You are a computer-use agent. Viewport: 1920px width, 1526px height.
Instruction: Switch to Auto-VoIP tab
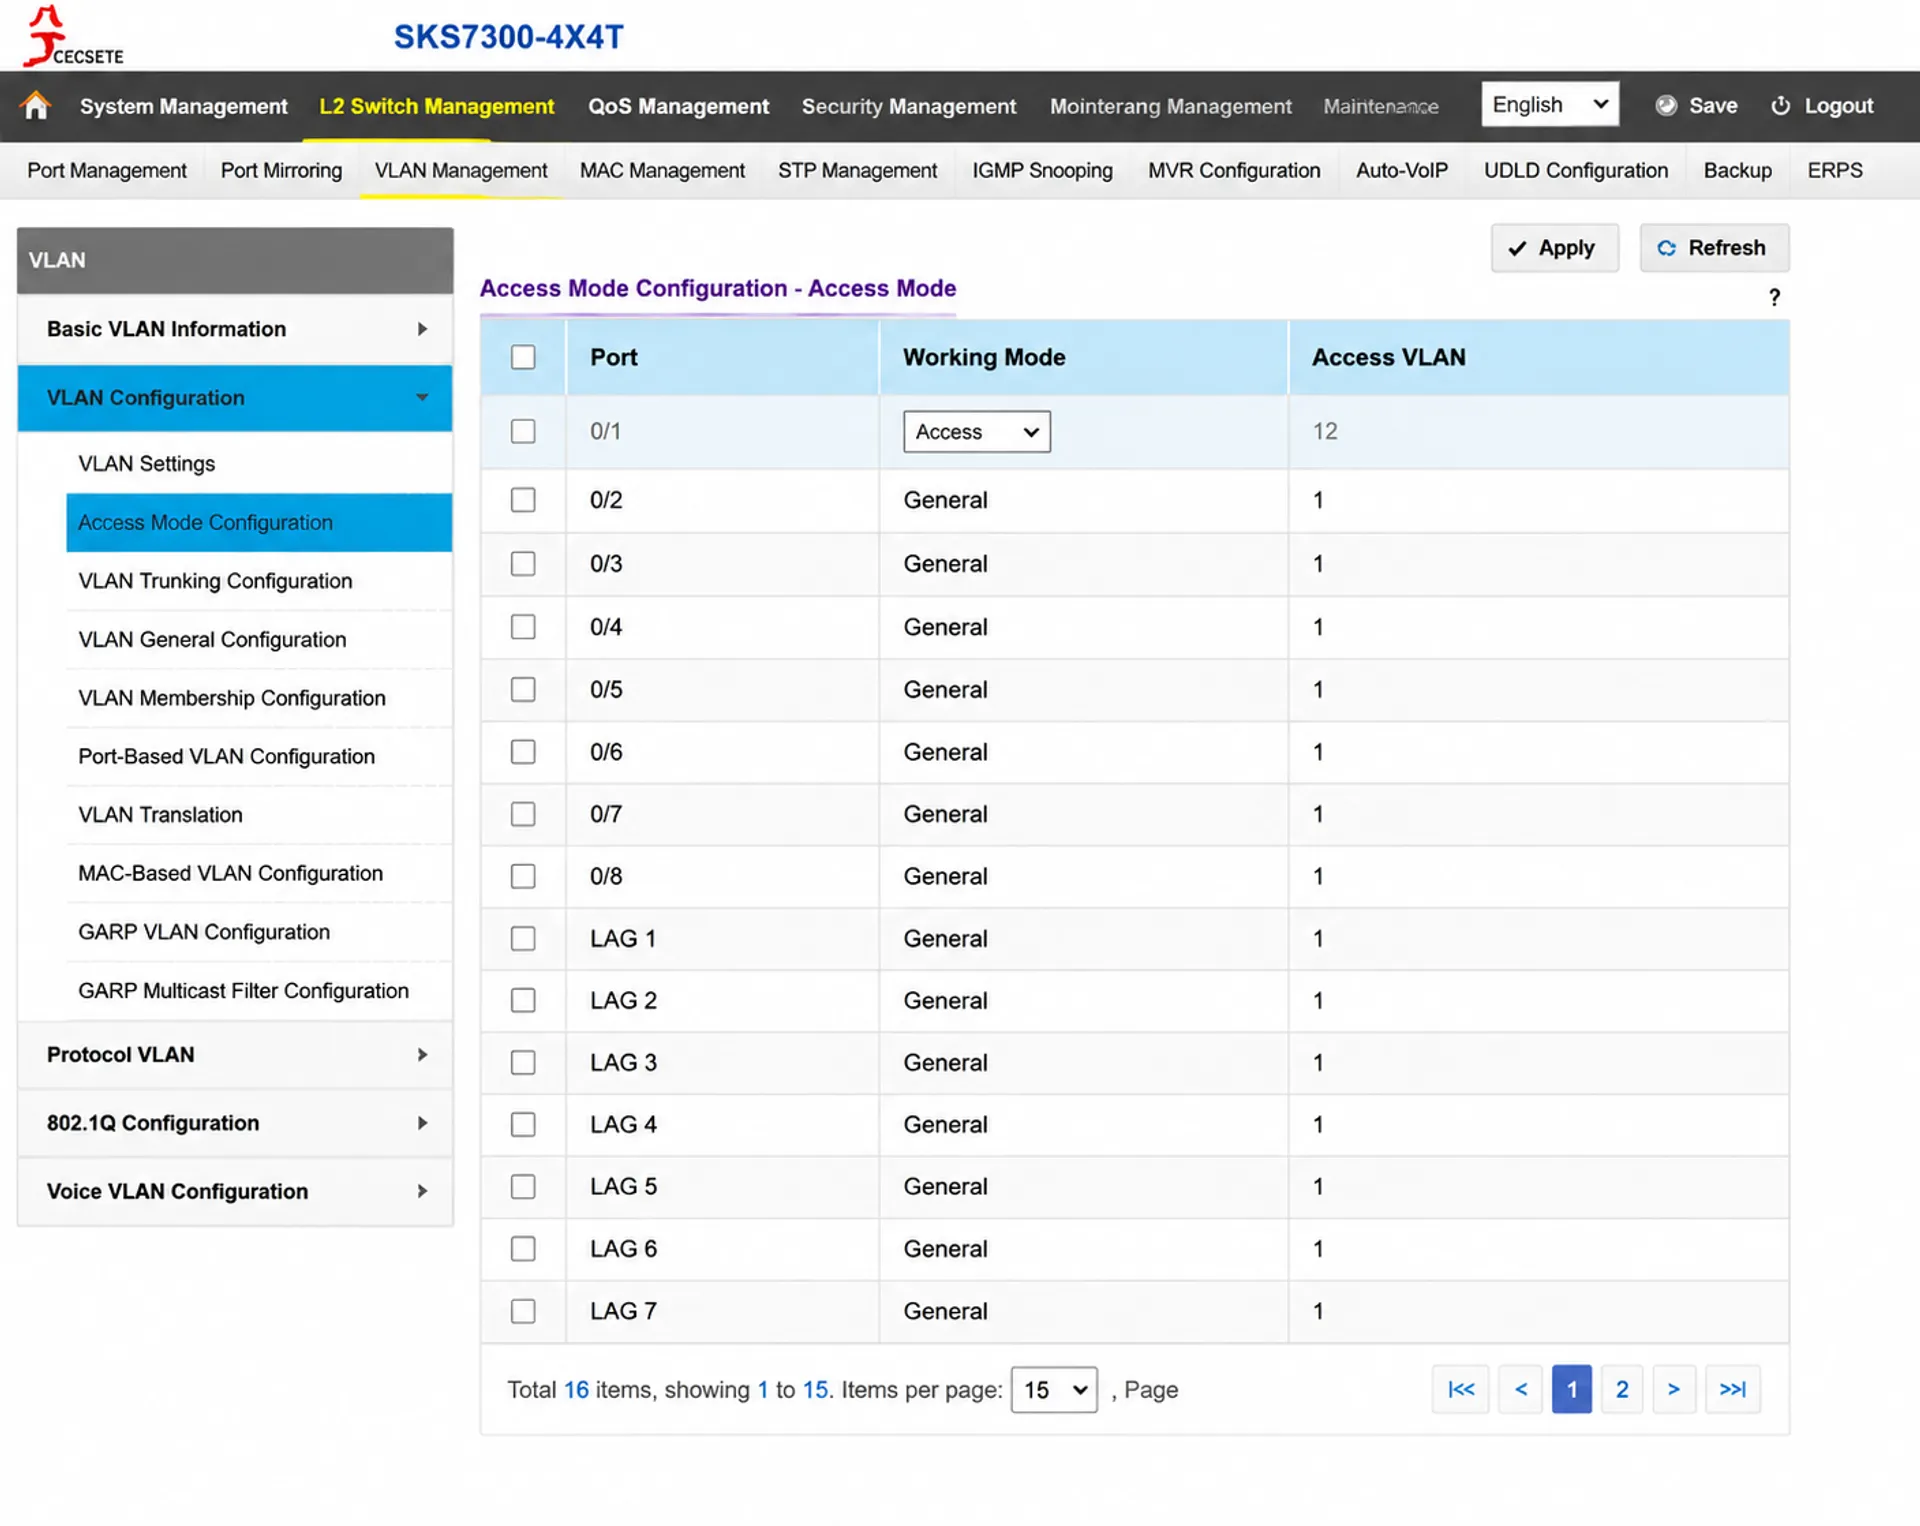pos(1401,170)
